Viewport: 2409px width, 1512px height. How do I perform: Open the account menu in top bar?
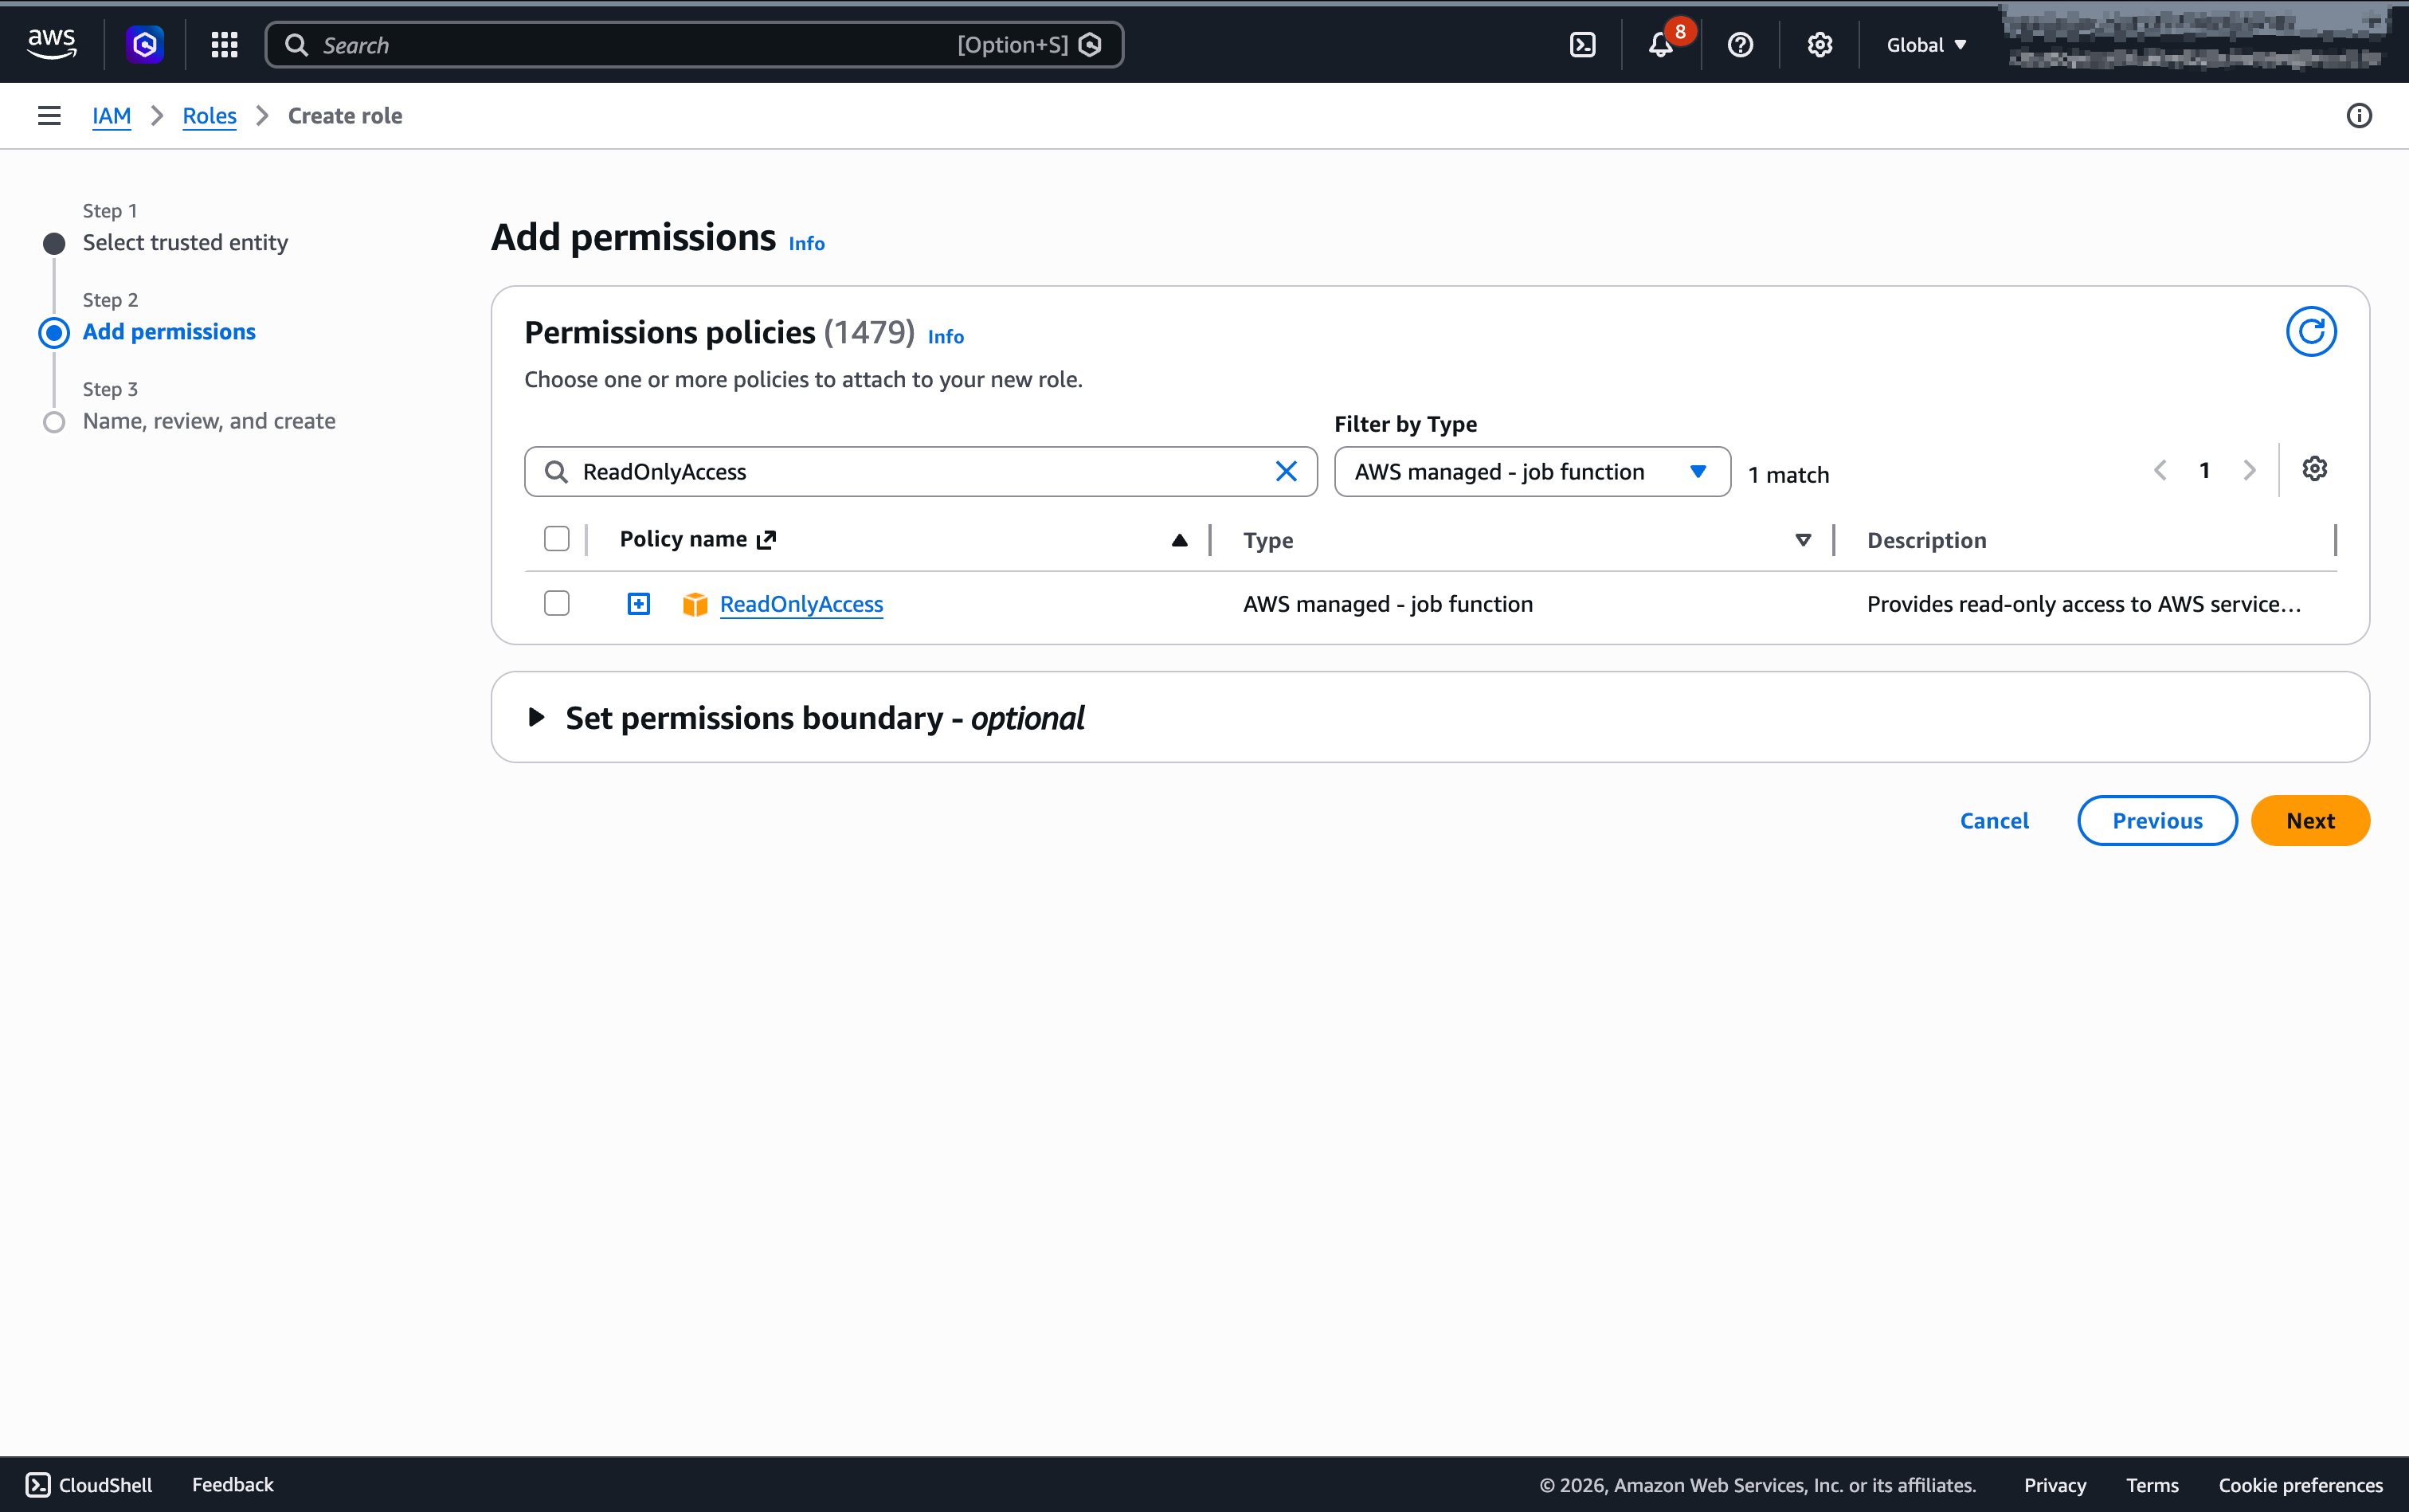click(2197, 40)
